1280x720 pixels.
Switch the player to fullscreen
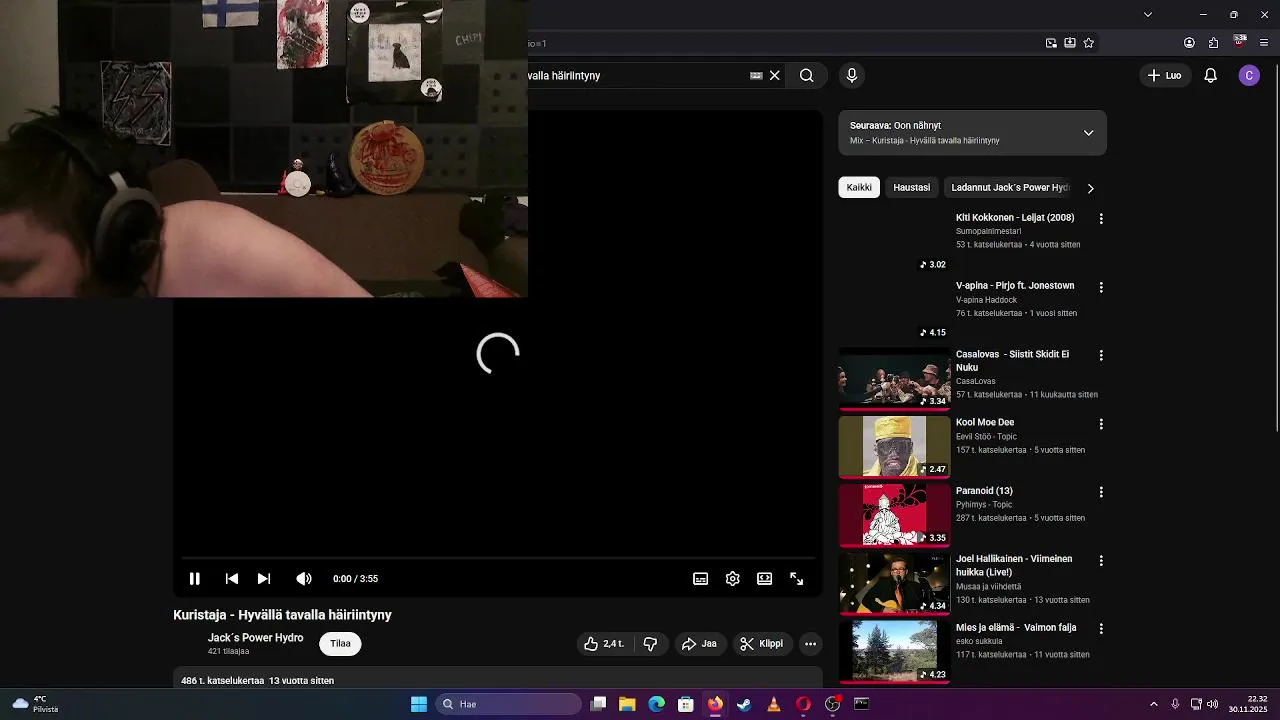click(797, 578)
